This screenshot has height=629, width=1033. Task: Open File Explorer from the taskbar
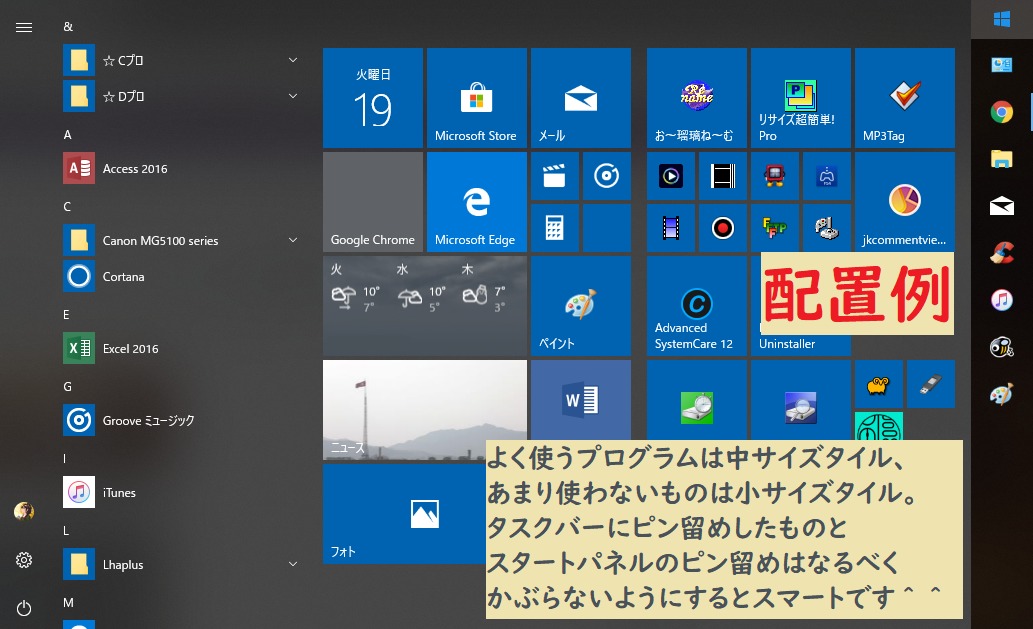pyautogui.click(x=1001, y=159)
